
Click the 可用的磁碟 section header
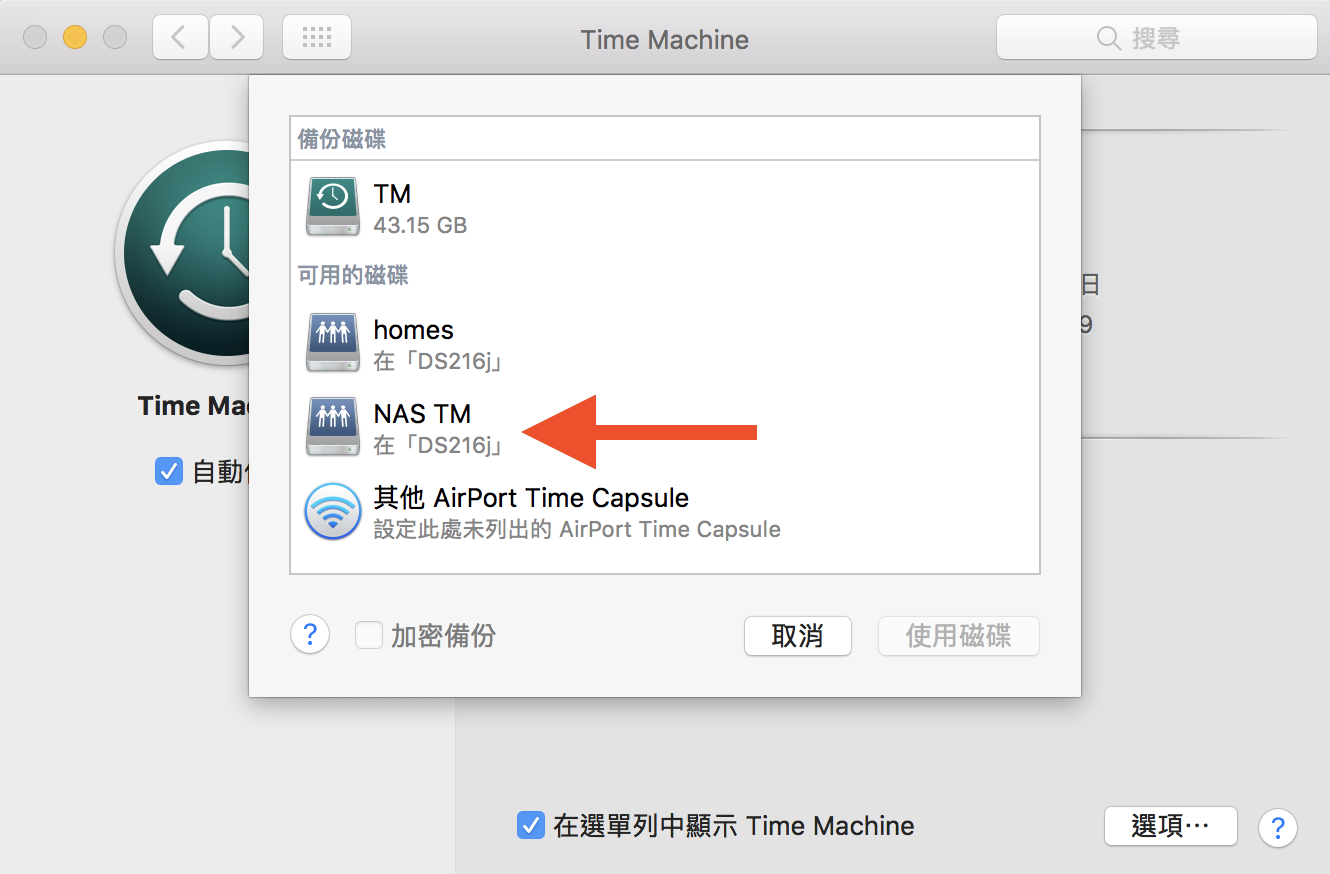pyautogui.click(x=353, y=274)
